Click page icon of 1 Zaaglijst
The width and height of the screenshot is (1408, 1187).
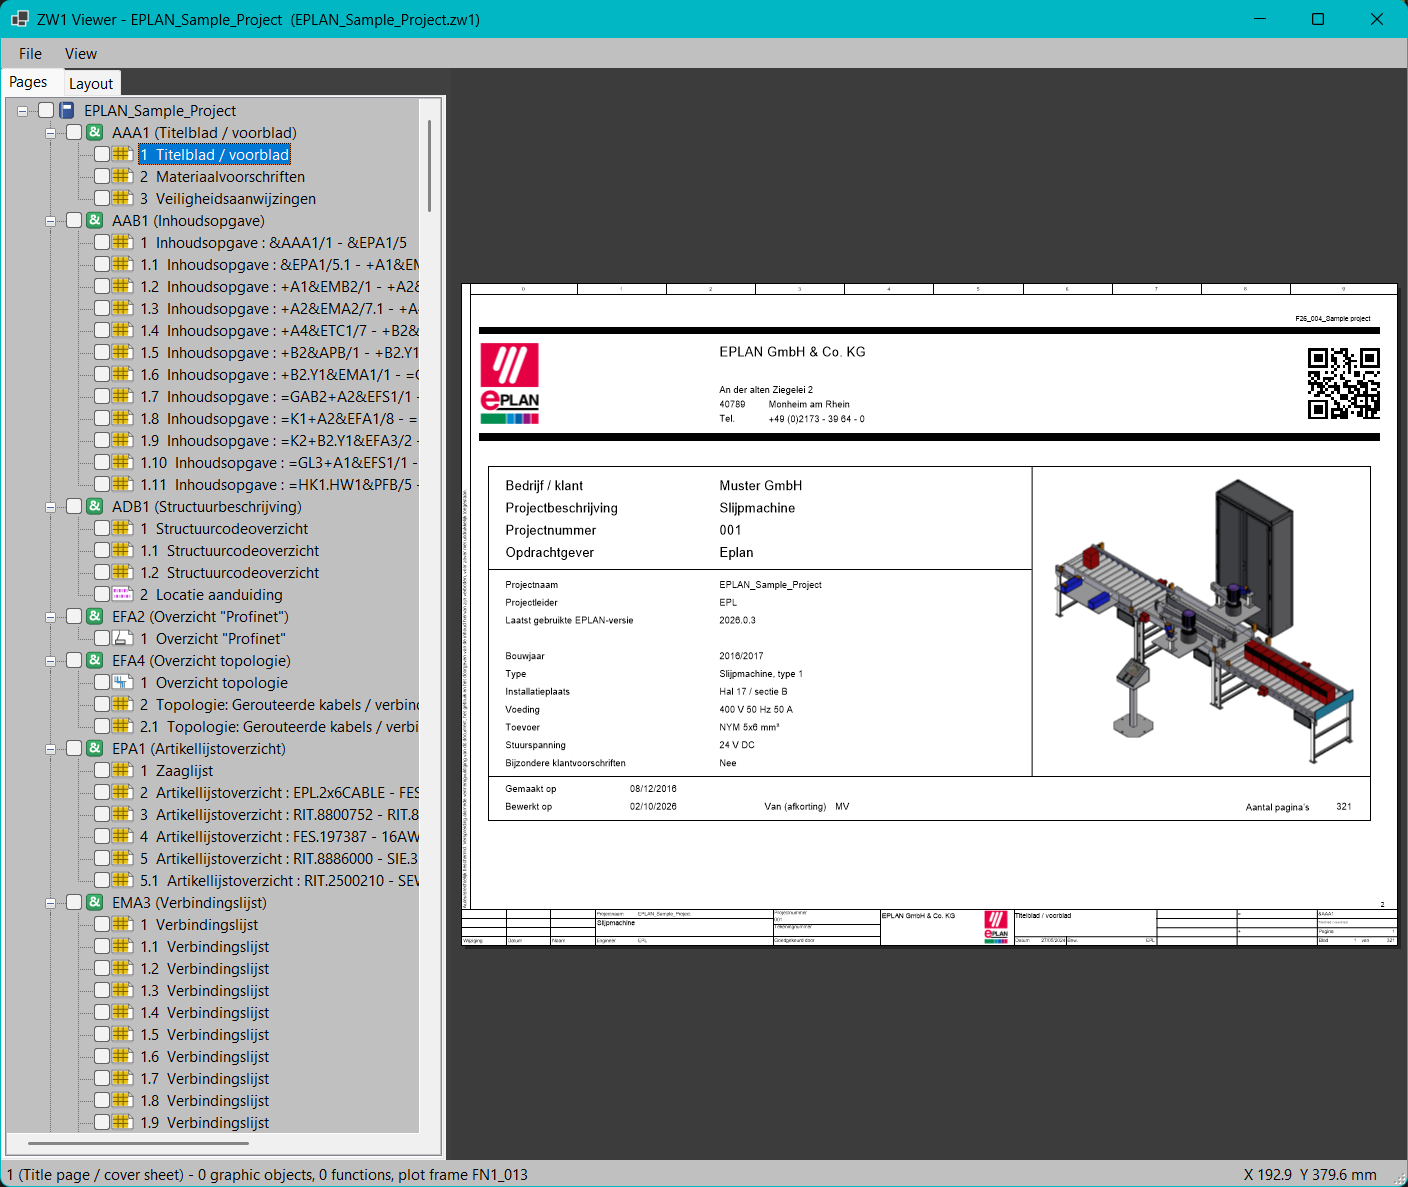[x=123, y=771]
